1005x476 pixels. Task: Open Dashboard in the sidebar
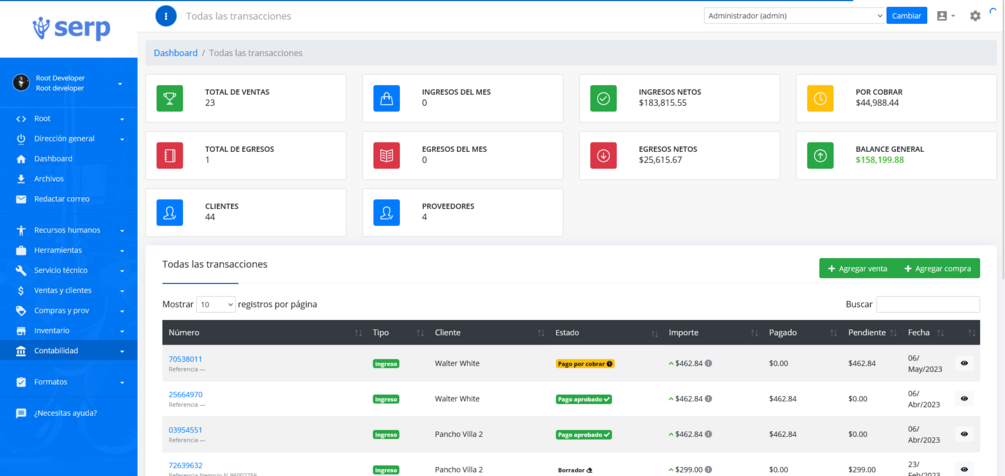point(69,159)
